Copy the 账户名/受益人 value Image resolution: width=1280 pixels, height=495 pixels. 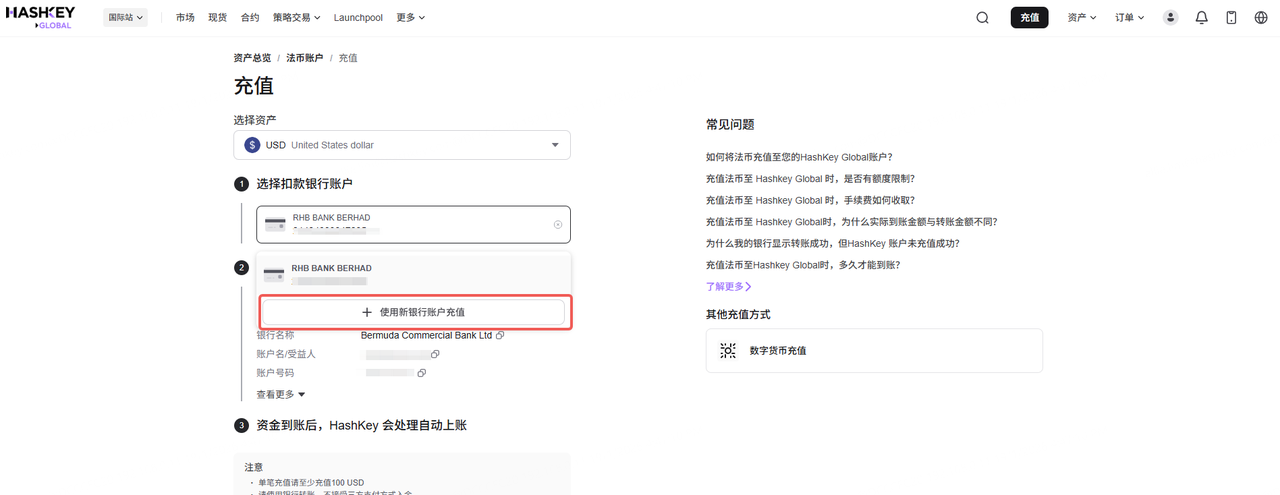435,354
